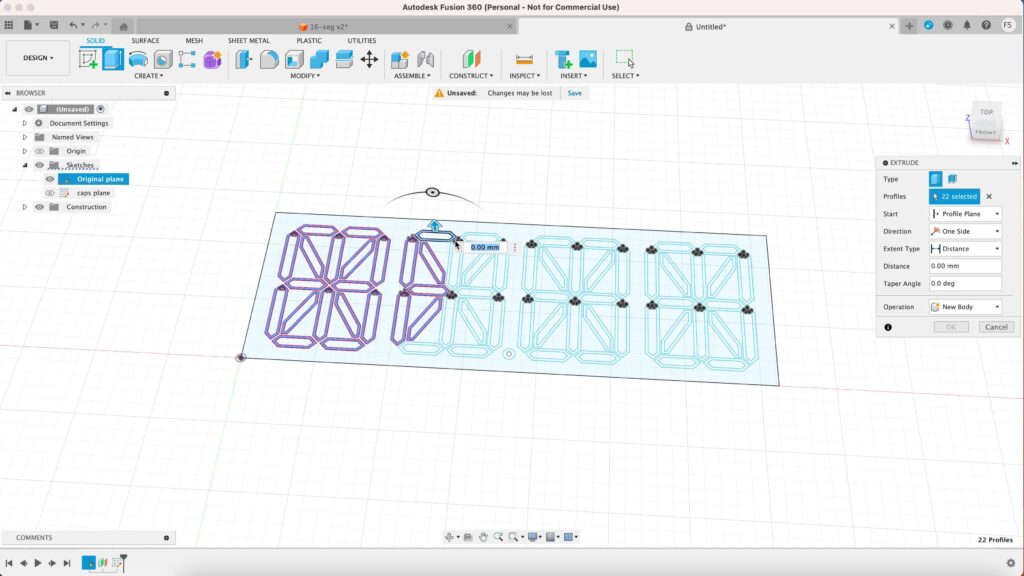This screenshot has height=576, width=1024.
Task: Switch to the Sheet Metal tab
Action: pos(248,41)
